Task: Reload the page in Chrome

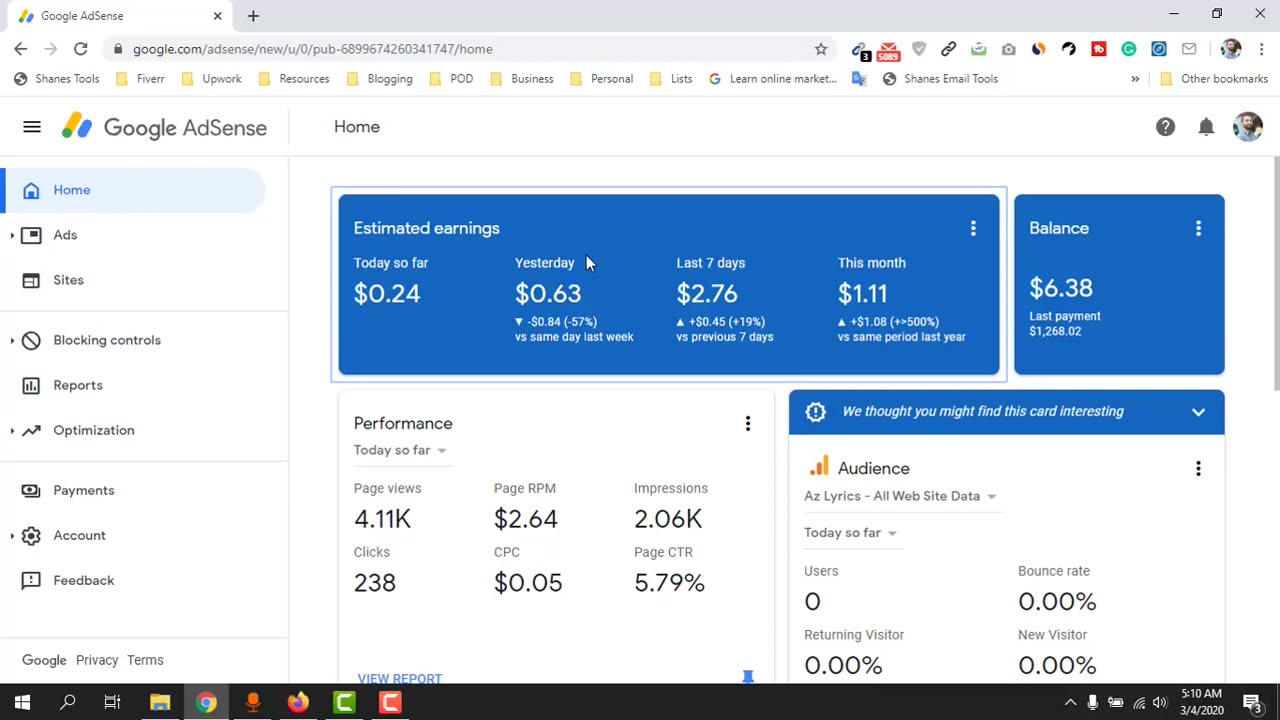Action: pos(80,49)
